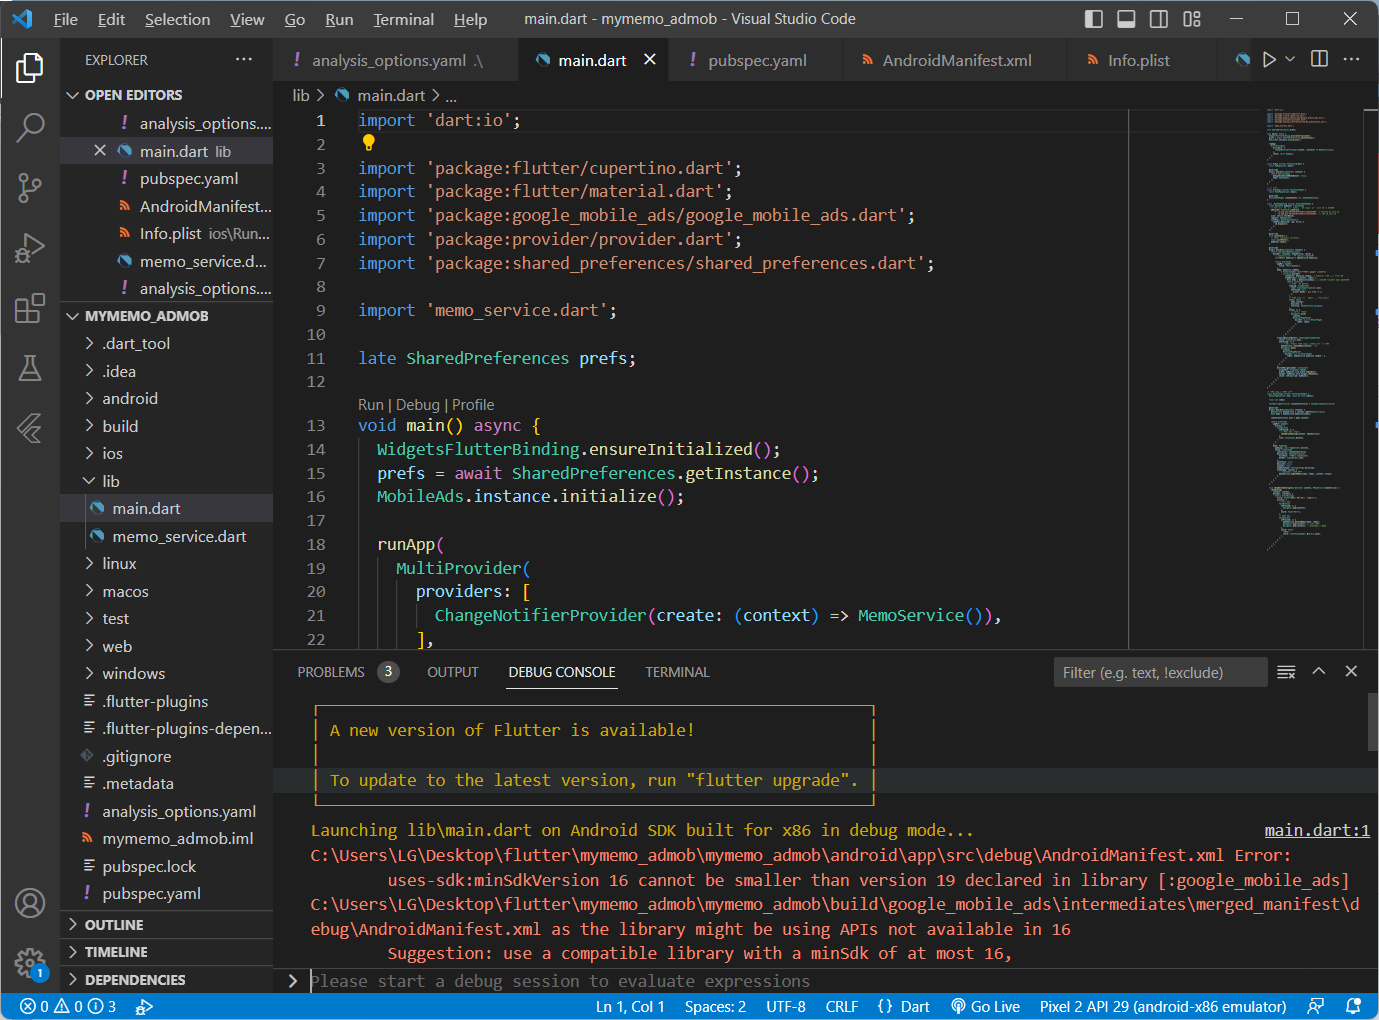Open the Testing flask view
This screenshot has width=1379, height=1020.
[30, 368]
